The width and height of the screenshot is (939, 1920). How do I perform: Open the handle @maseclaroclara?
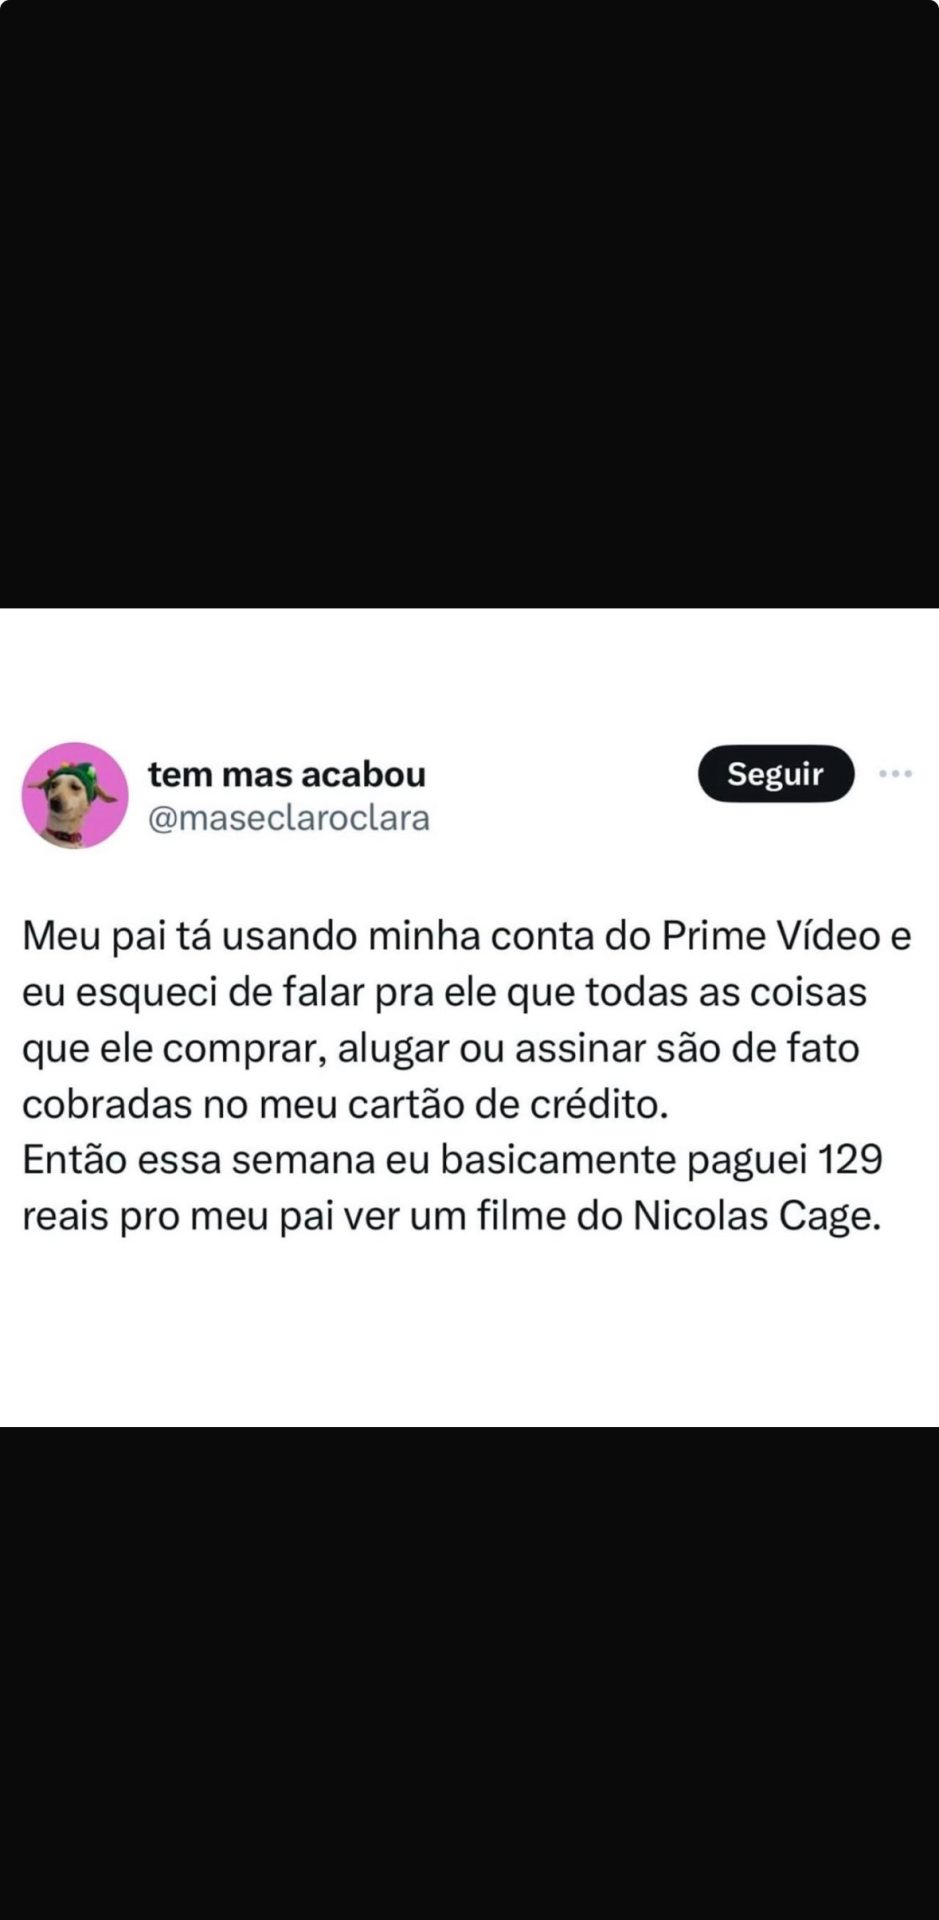pos(289,818)
